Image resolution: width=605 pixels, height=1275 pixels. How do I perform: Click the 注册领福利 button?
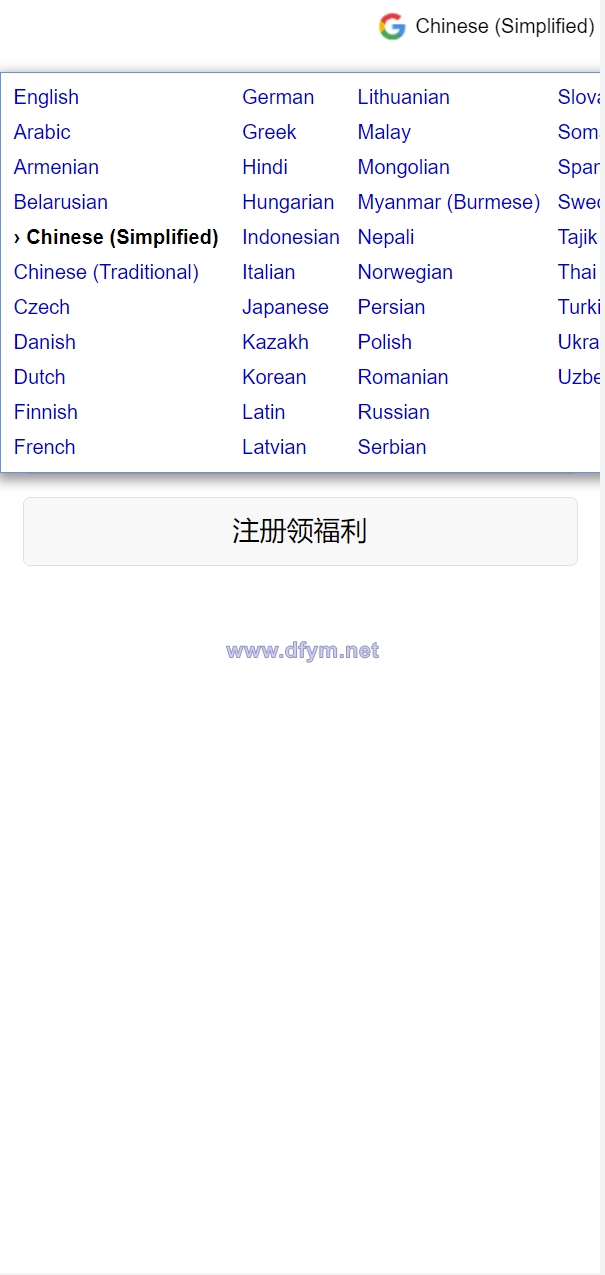(x=300, y=531)
